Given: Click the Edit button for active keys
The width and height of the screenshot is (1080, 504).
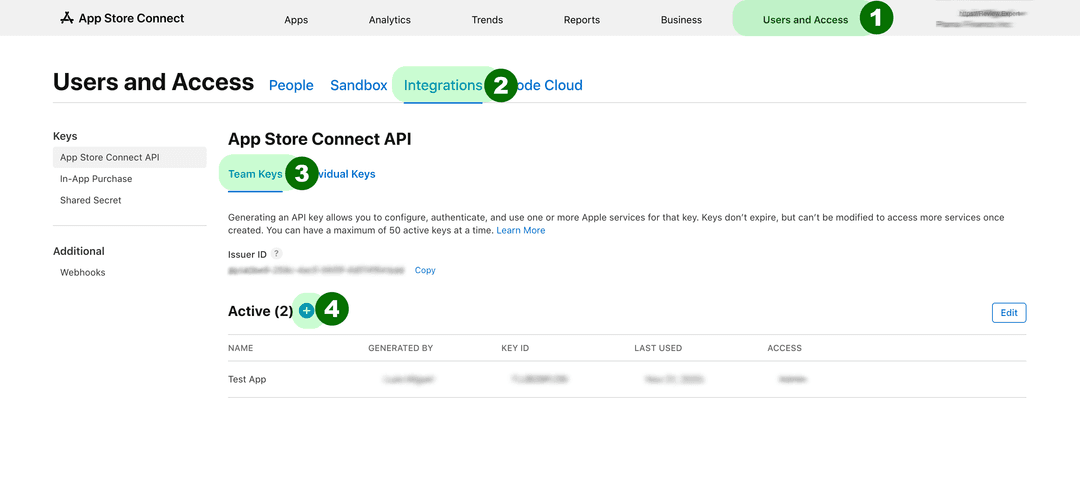Looking at the screenshot, I should [1009, 313].
